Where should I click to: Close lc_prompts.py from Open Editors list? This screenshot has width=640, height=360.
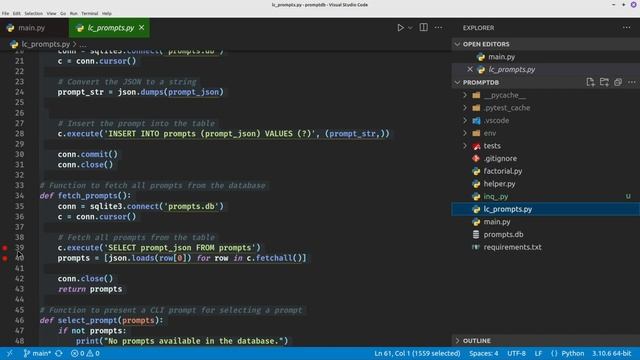470,69
